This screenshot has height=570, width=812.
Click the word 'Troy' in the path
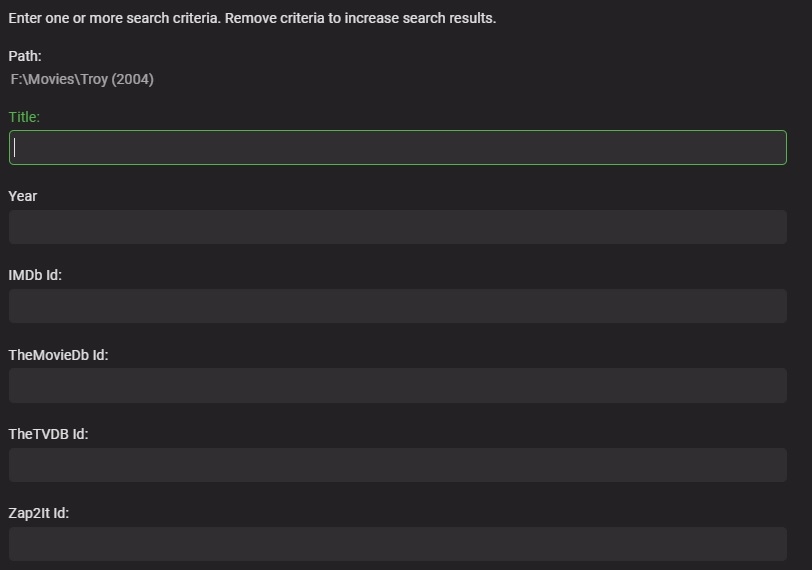[92, 79]
